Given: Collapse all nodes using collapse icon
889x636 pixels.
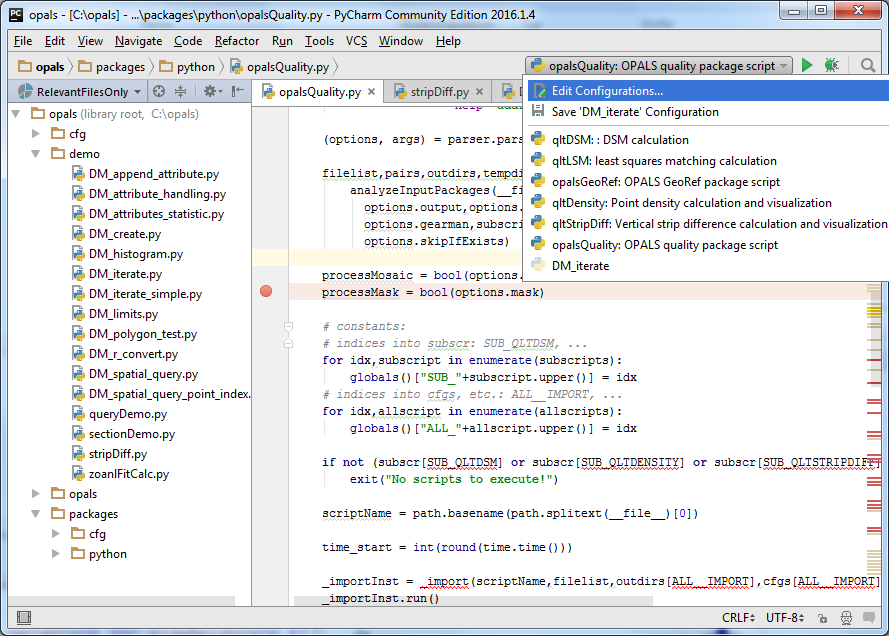Looking at the screenshot, I should click(180, 90).
